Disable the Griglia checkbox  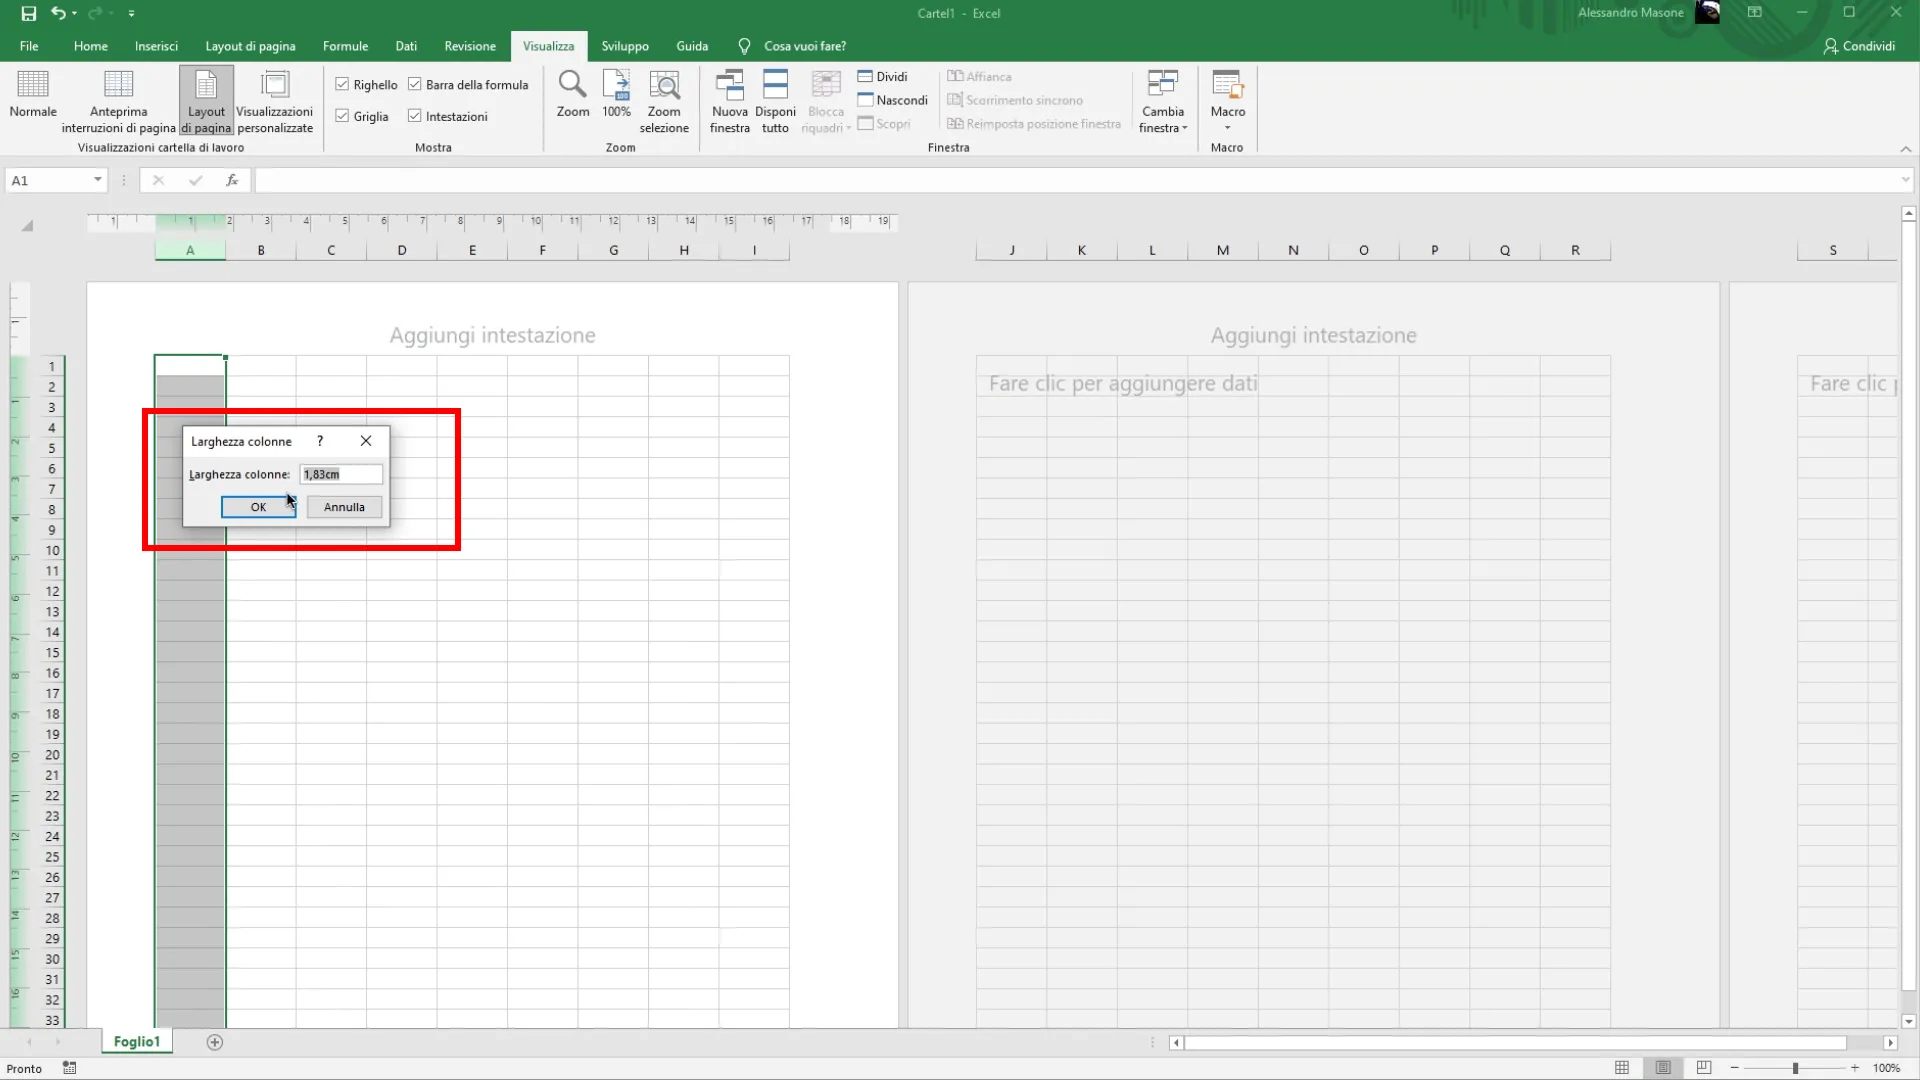pyautogui.click(x=342, y=116)
